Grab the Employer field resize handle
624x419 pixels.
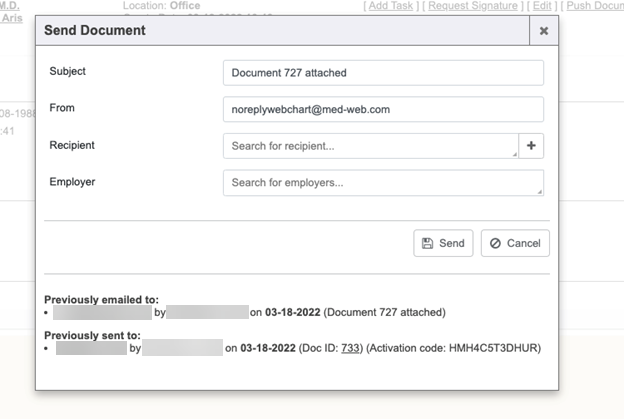point(540,192)
